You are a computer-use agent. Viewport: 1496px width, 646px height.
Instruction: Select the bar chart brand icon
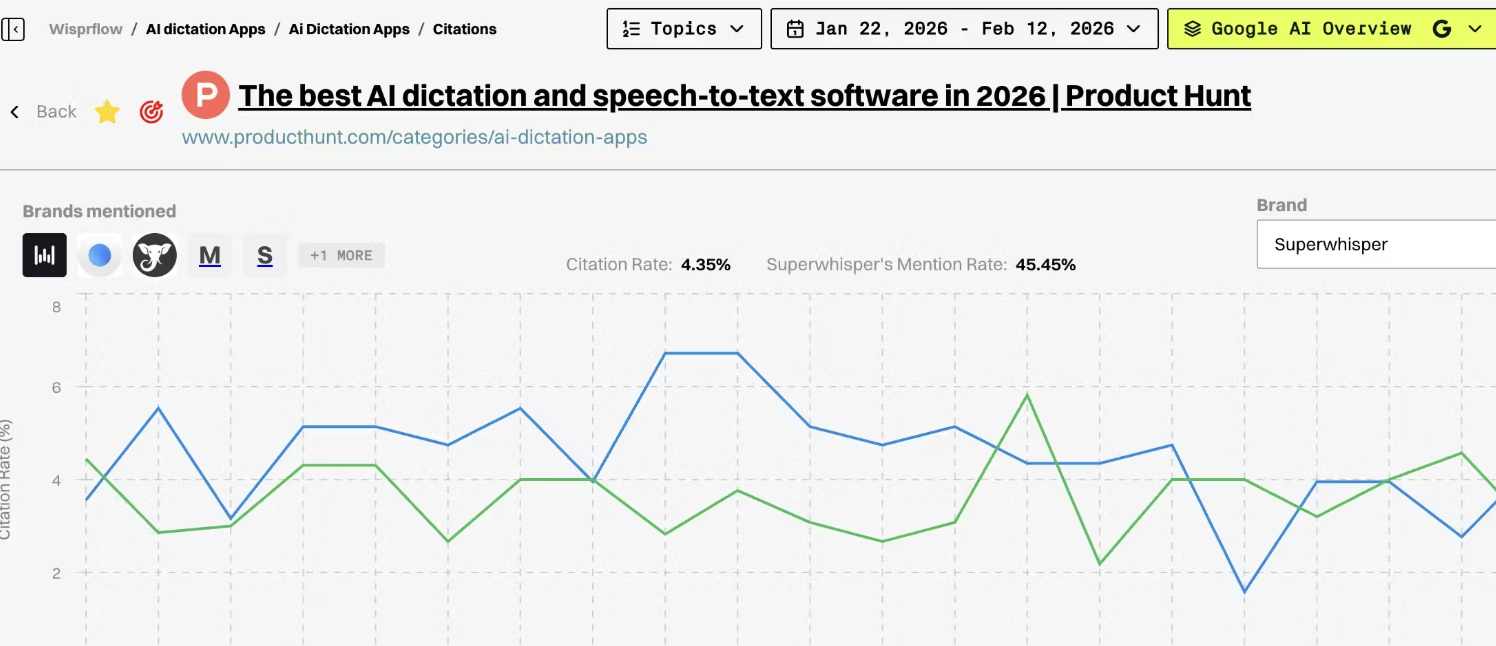coord(44,255)
